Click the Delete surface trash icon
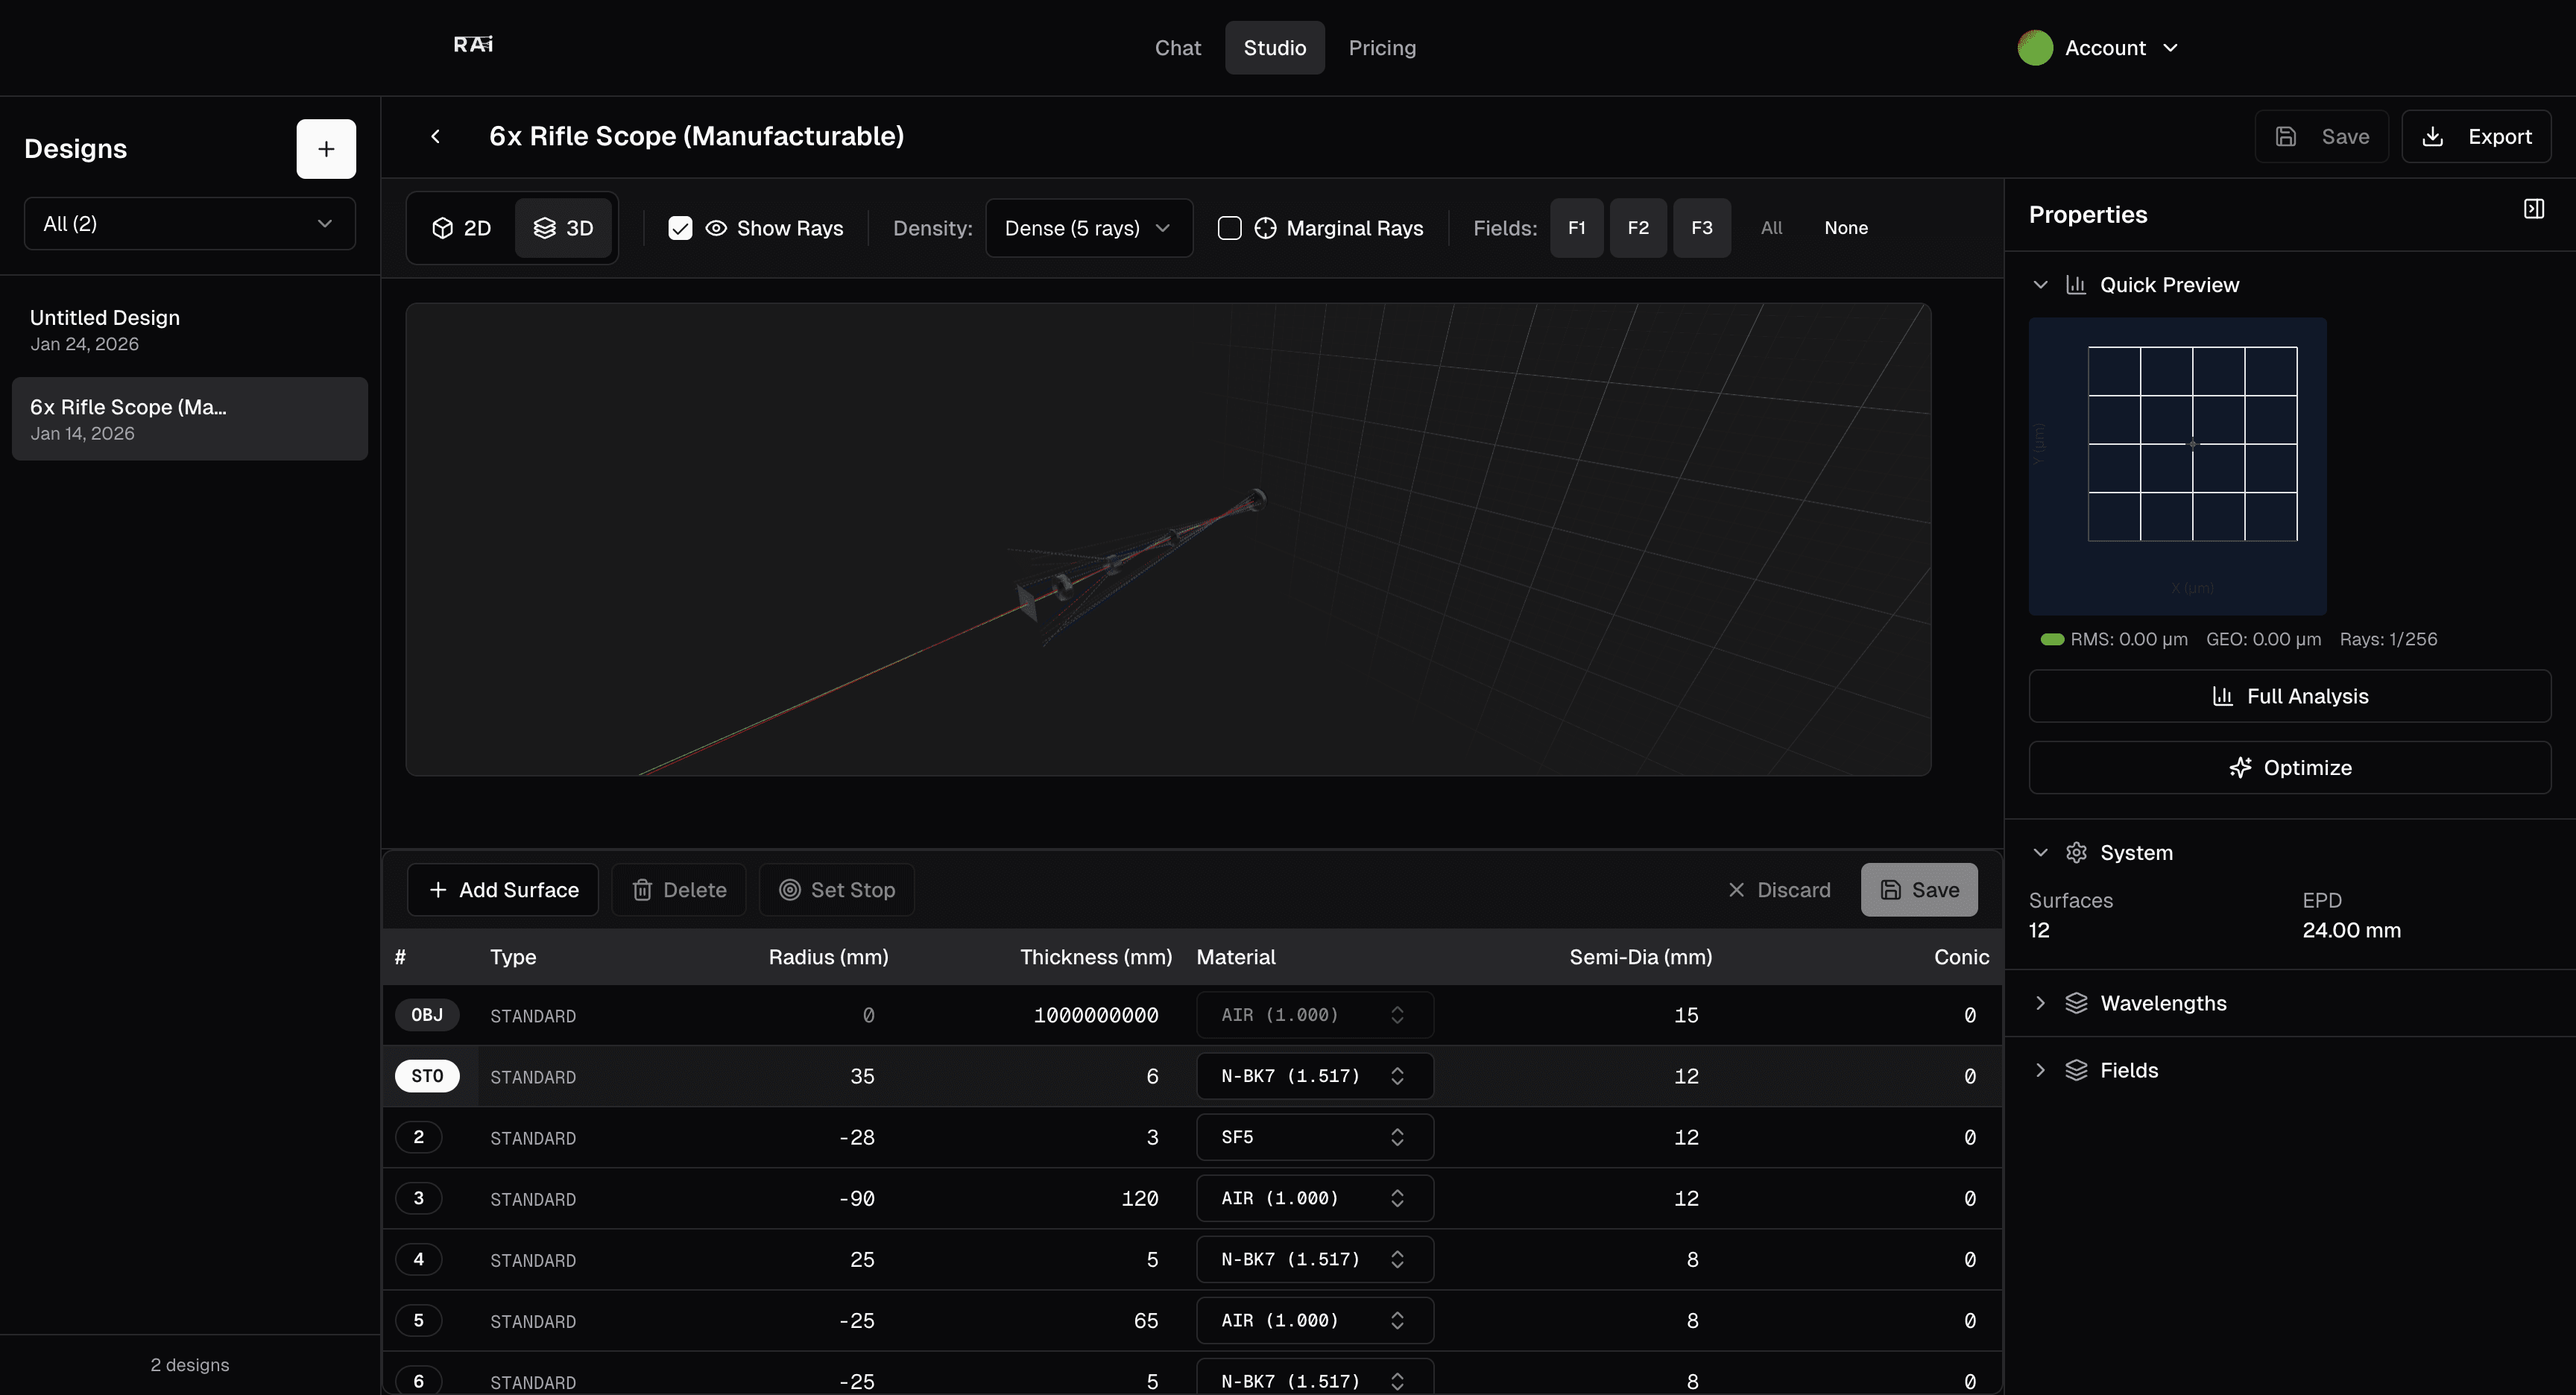2576x1395 pixels. pos(641,889)
